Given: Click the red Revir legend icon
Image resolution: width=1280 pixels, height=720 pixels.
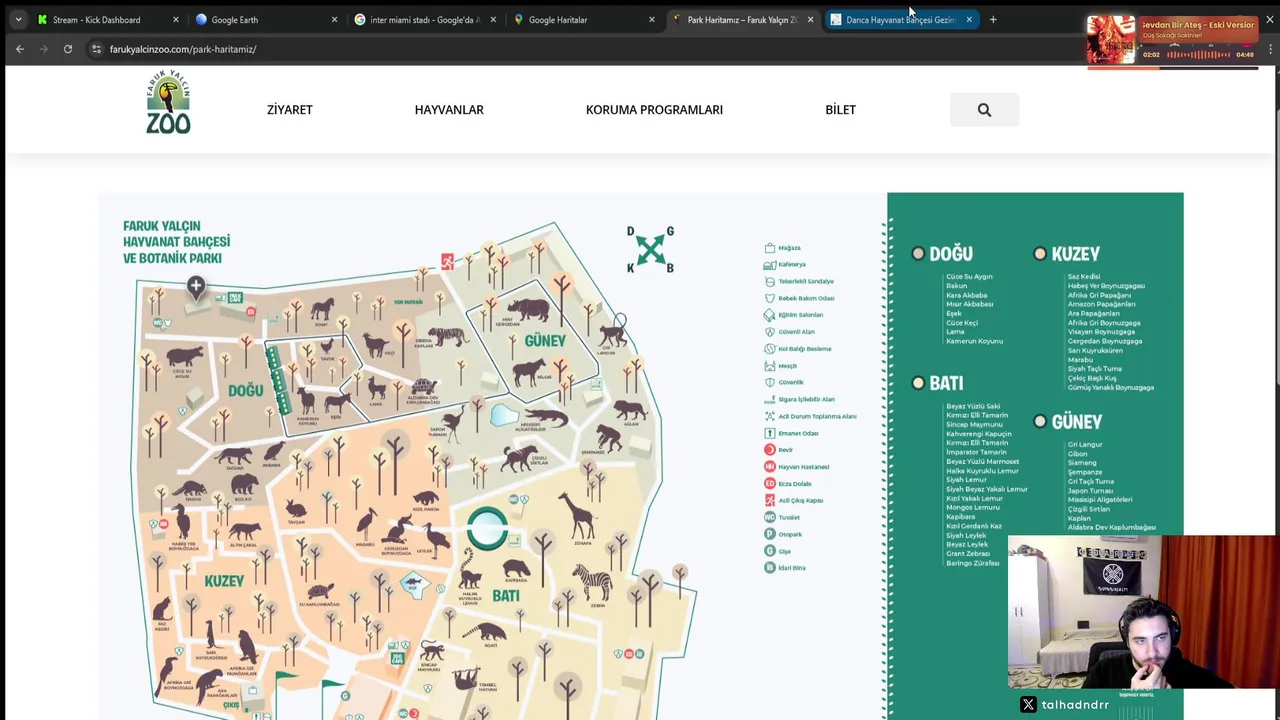Looking at the screenshot, I should tap(770, 450).
